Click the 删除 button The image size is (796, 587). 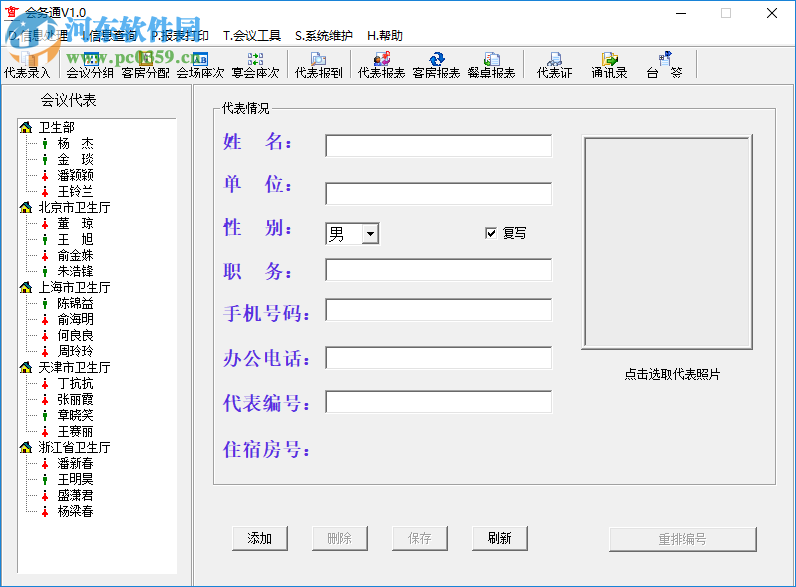pyautogui.click(x=340, y=538)
